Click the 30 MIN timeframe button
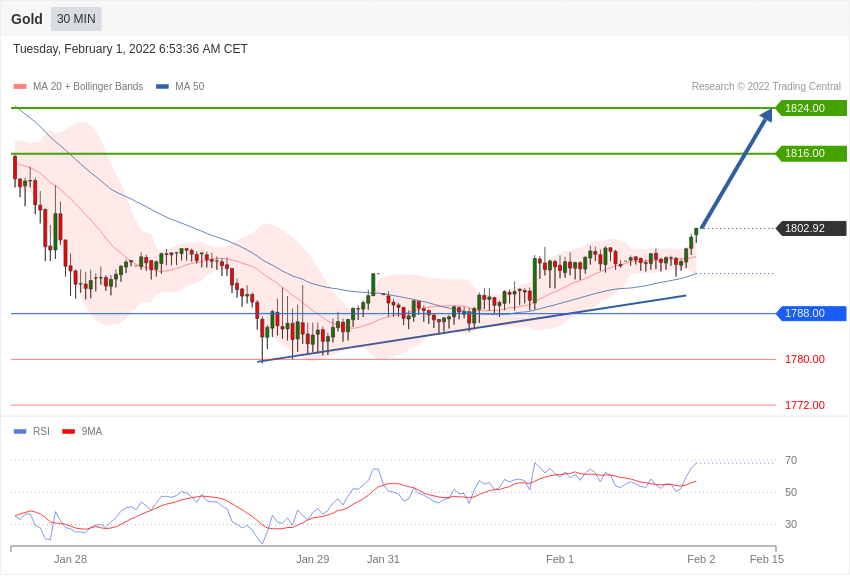 click(x=76, y=19)
